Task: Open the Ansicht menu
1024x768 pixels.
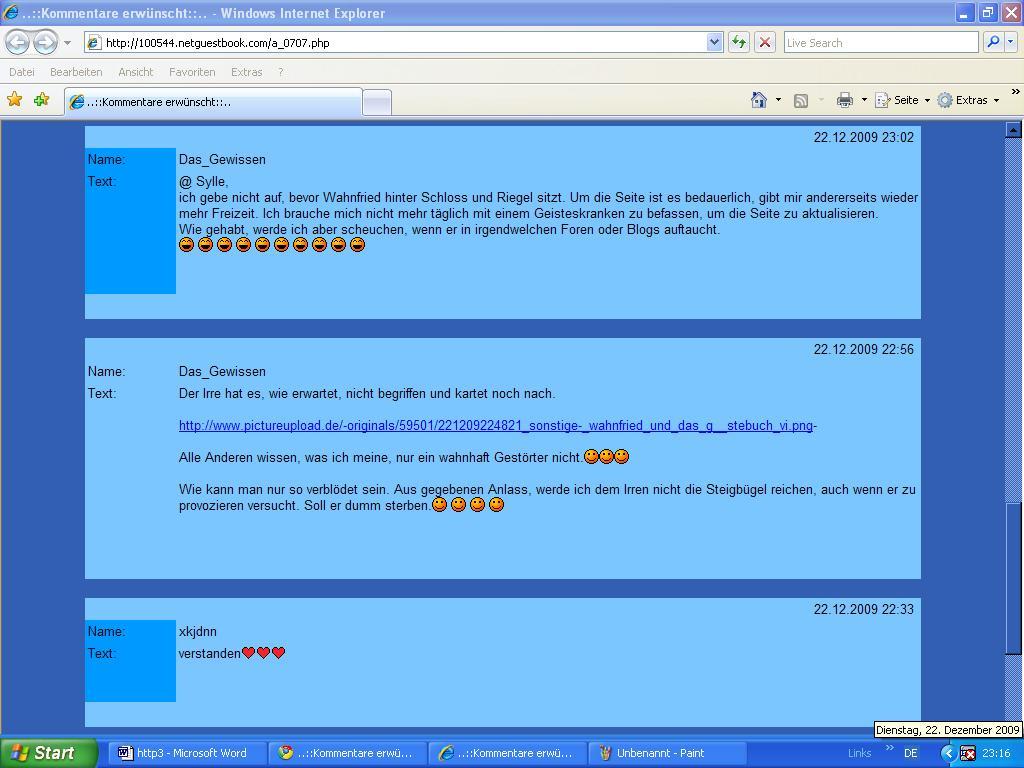Action: 135,72
